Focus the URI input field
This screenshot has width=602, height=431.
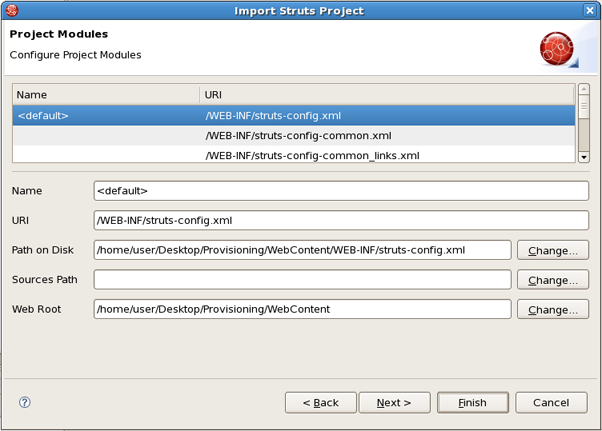click(341, 220)
